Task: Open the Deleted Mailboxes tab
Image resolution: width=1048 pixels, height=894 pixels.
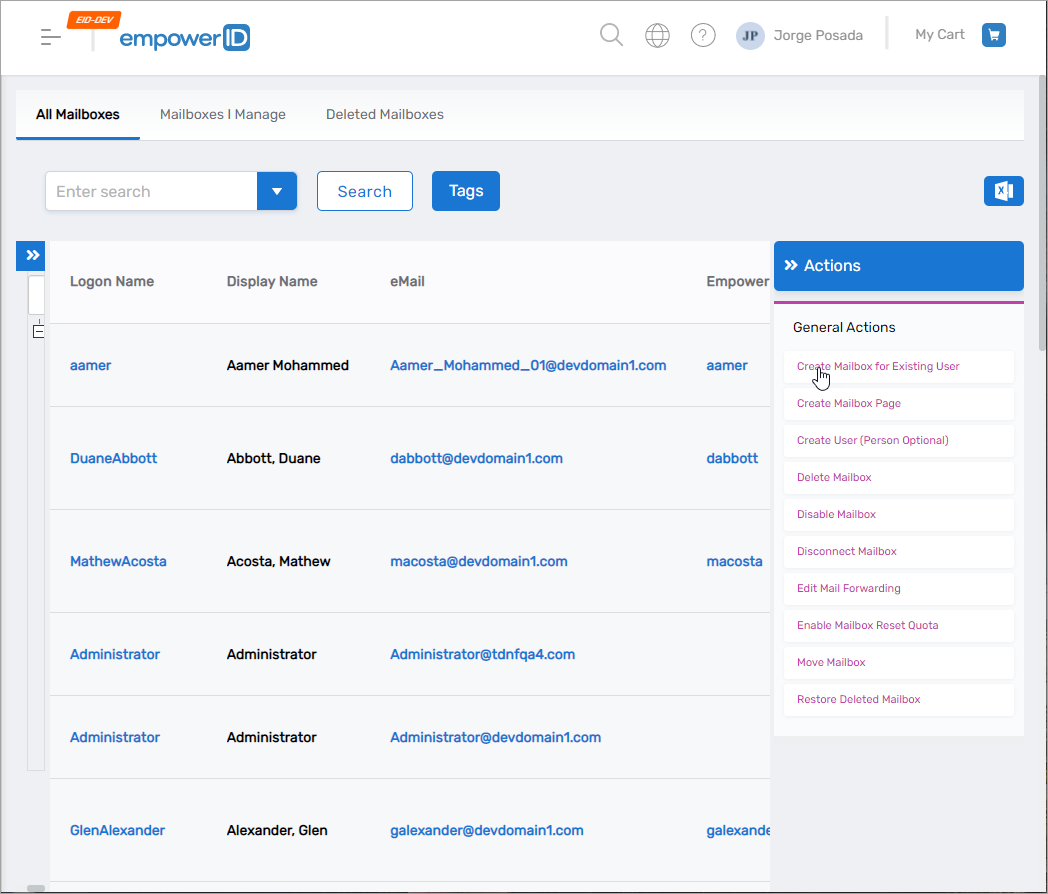Action: click(x=385, y=115)
